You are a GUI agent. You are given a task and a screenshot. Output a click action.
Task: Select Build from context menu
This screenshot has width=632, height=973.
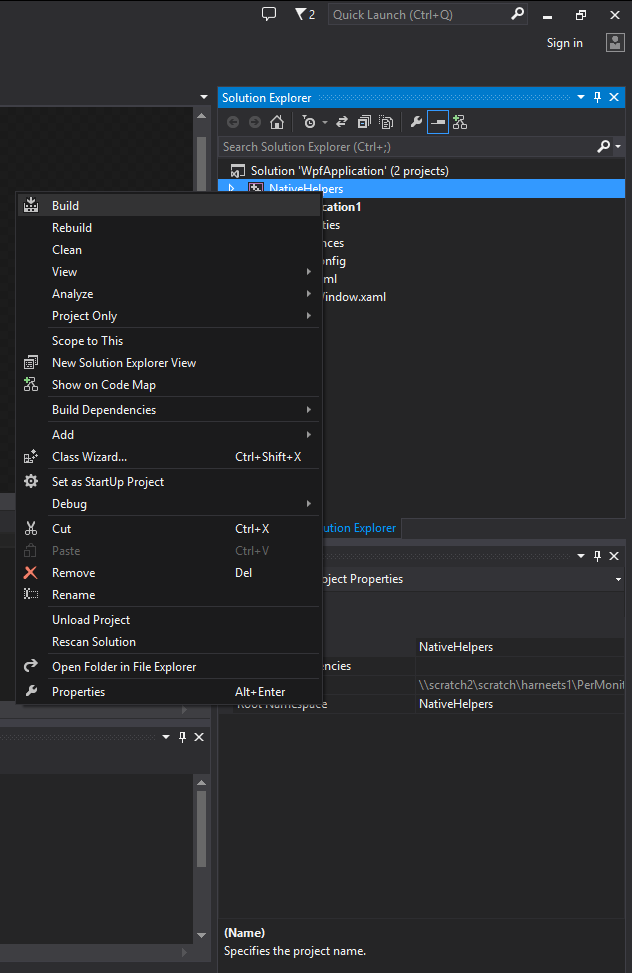click(168, 205)
